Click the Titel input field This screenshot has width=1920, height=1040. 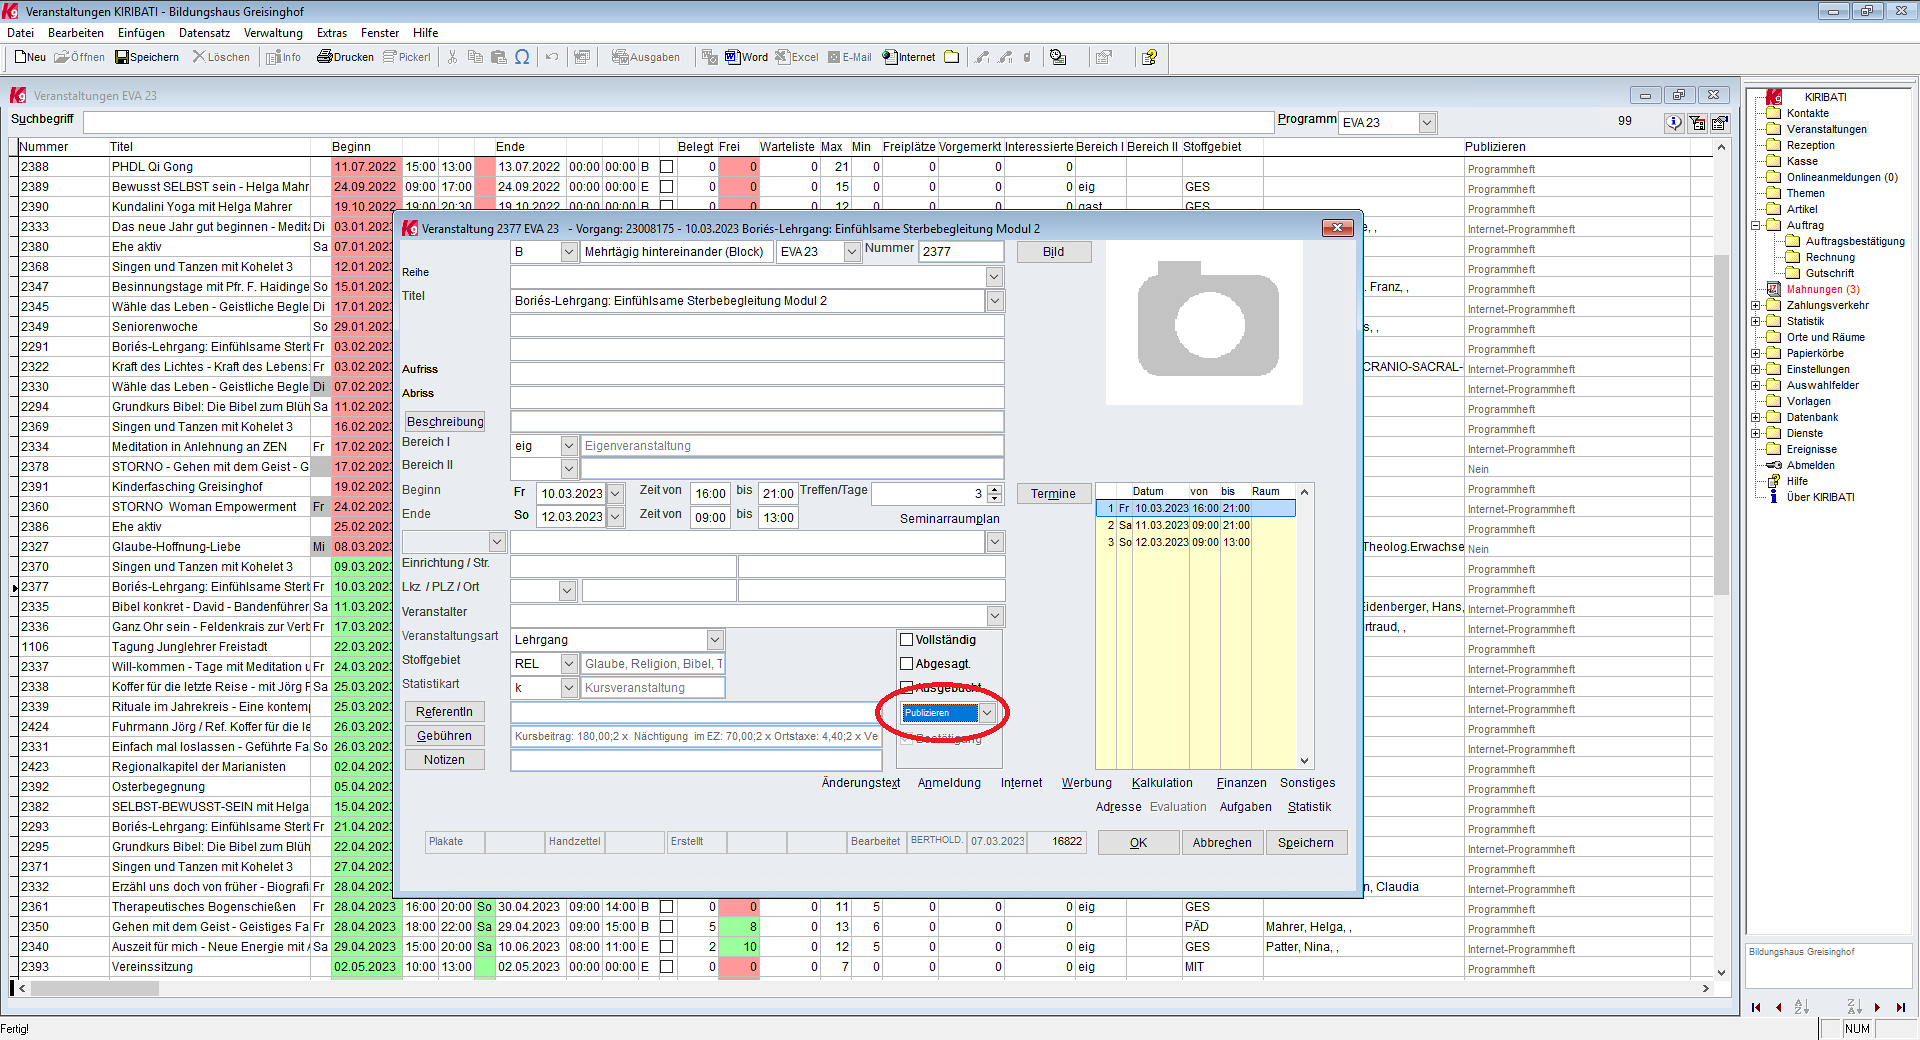747,301
